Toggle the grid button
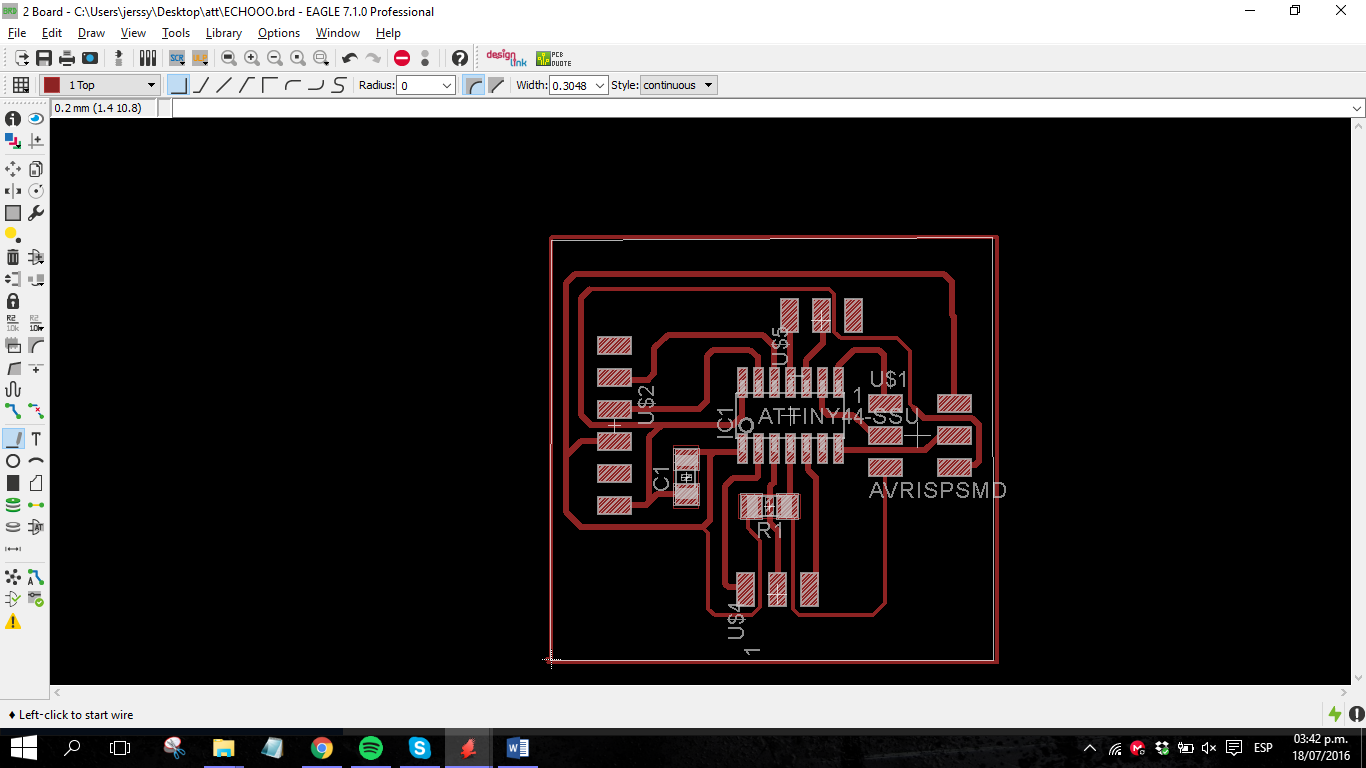The image size is (1366, 768). (20, 85)
